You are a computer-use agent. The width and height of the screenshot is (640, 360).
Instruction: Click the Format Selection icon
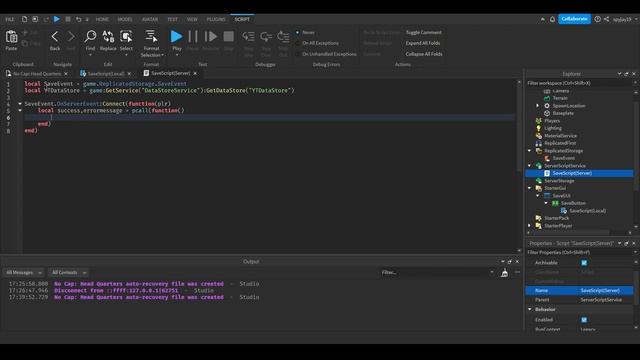[151, 36]
